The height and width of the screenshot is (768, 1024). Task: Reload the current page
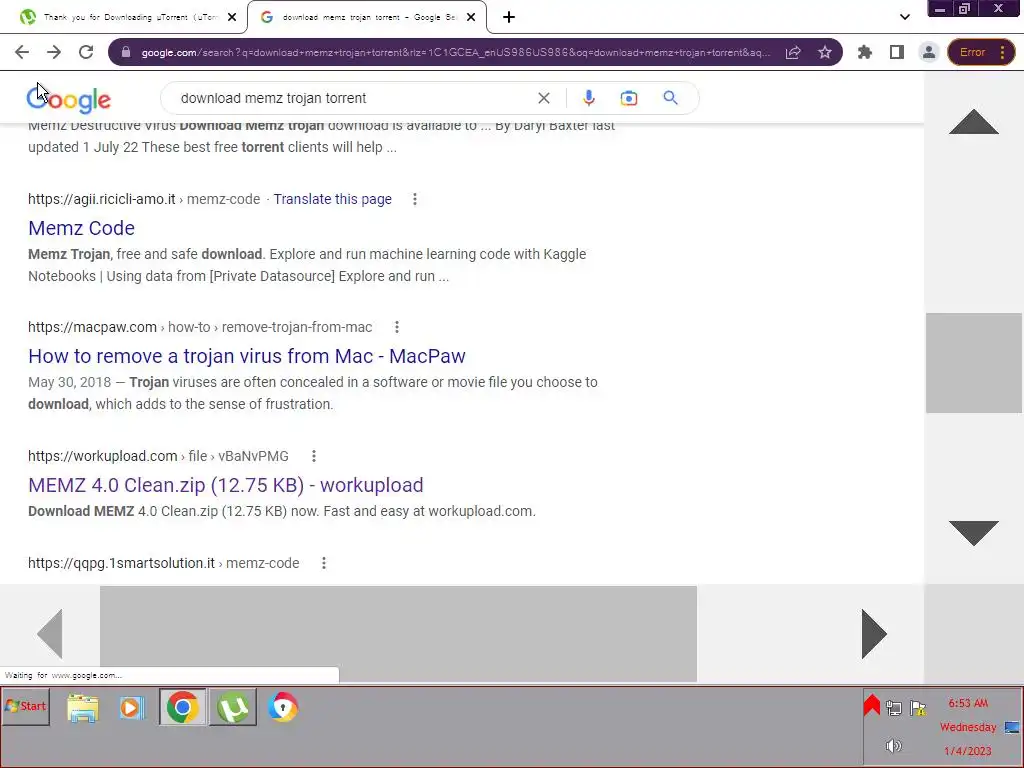[x=86, y=52]
